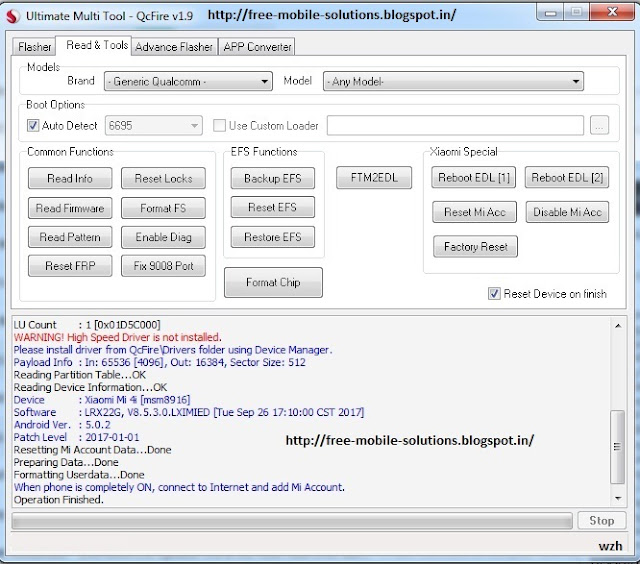The width and height of the screenshot is (640, 564).
Task: Click the 'Xiaomi Mi 4i [msm8916]' device value
Action: [137, 400]
